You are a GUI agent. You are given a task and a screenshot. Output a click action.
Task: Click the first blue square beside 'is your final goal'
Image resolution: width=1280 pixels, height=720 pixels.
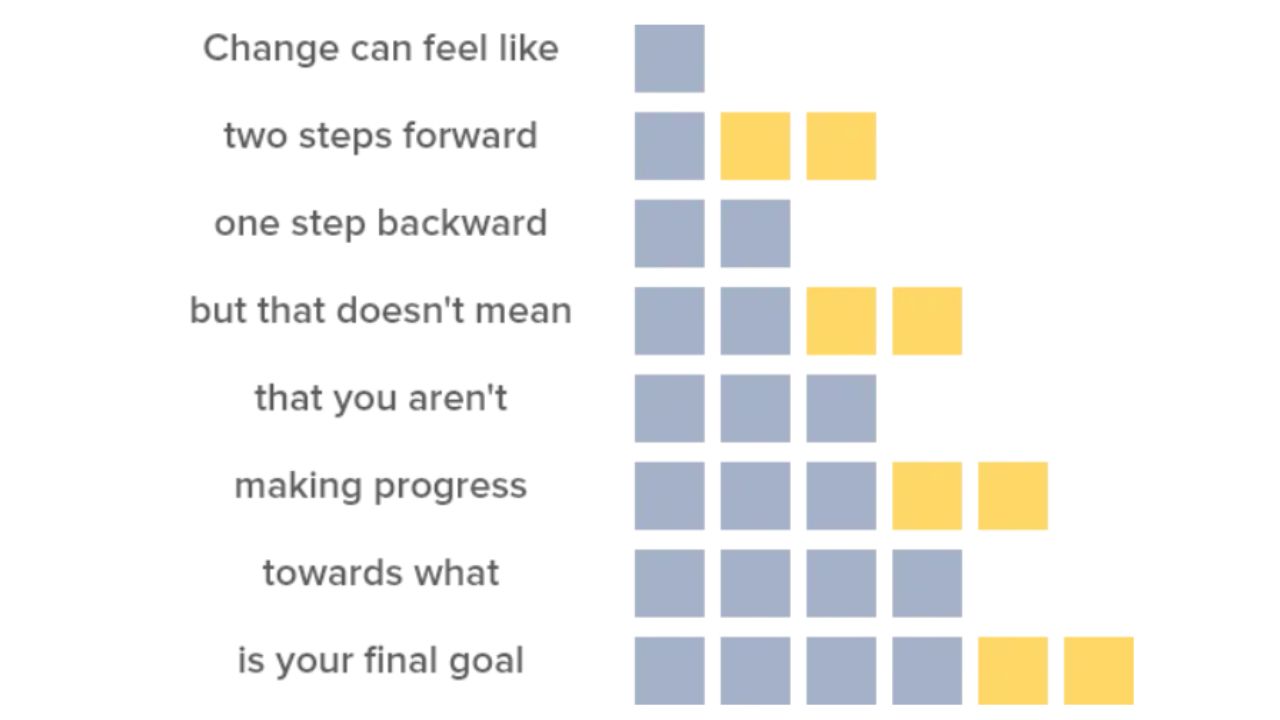[669, 671]
